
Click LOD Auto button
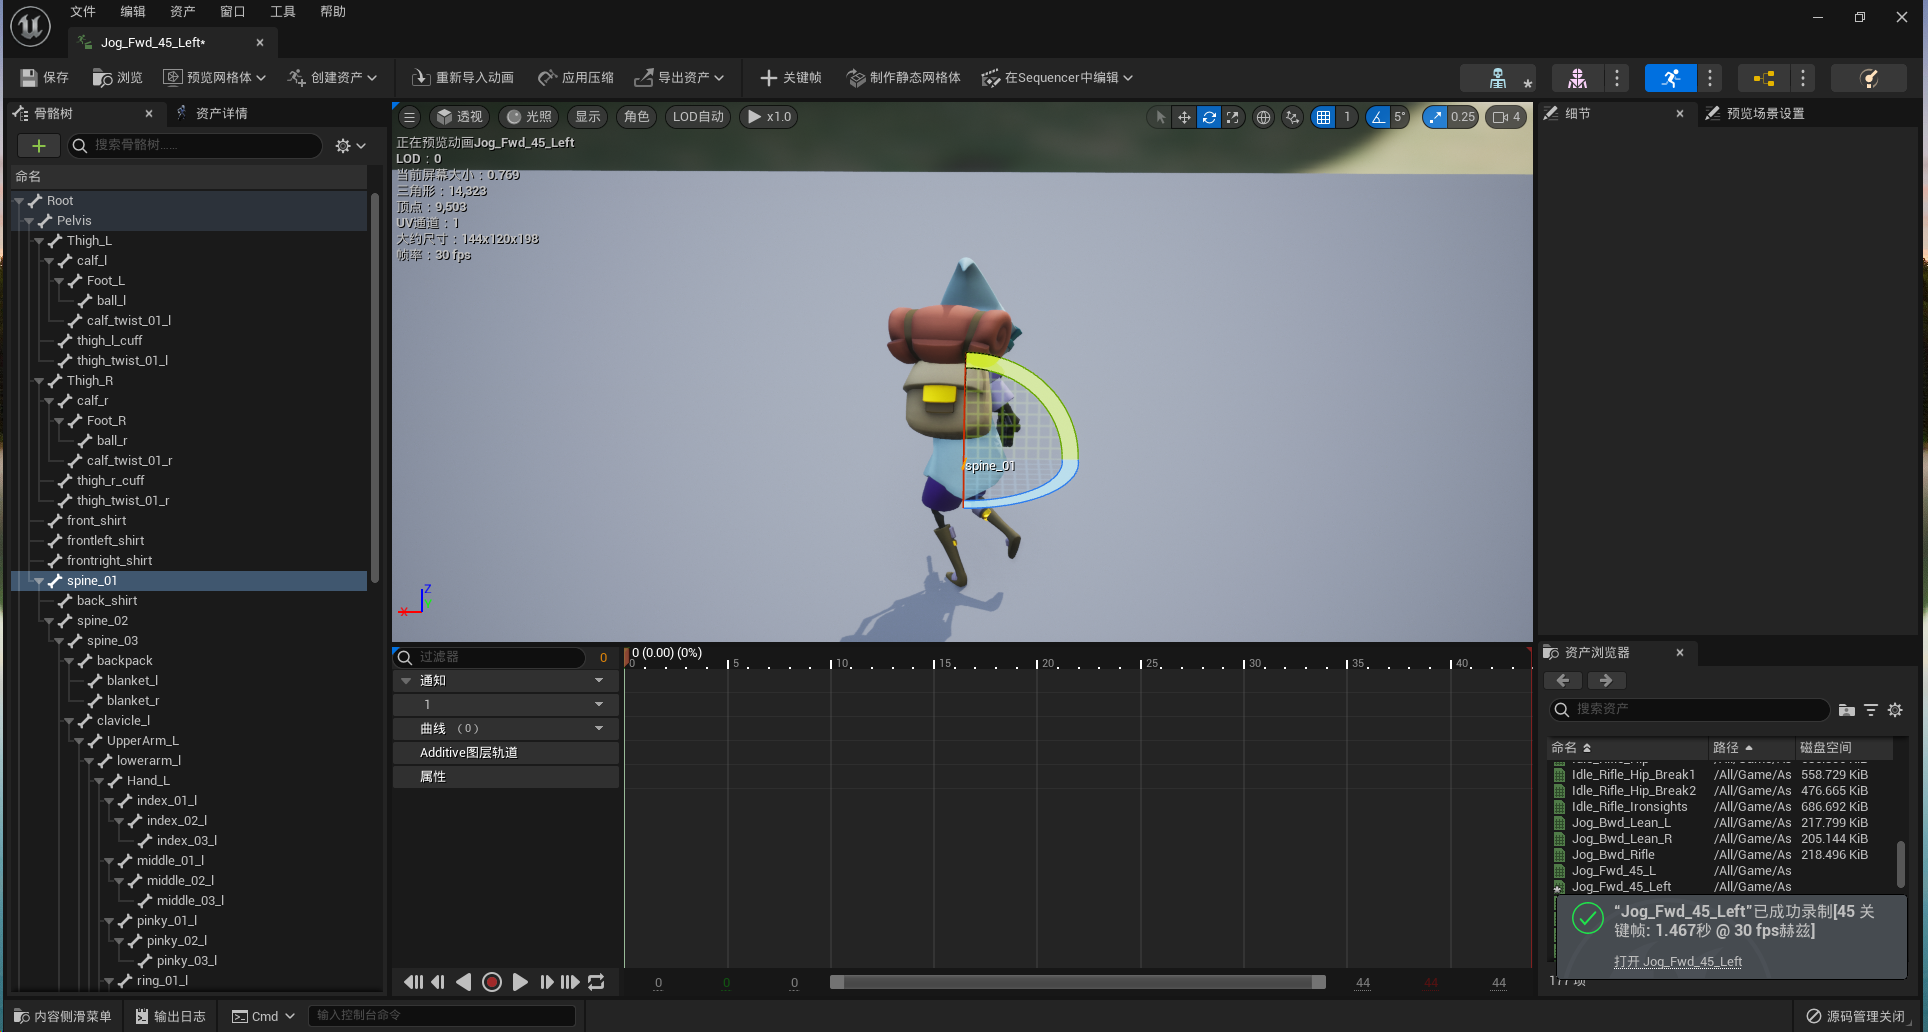click(x=698, y=117)
